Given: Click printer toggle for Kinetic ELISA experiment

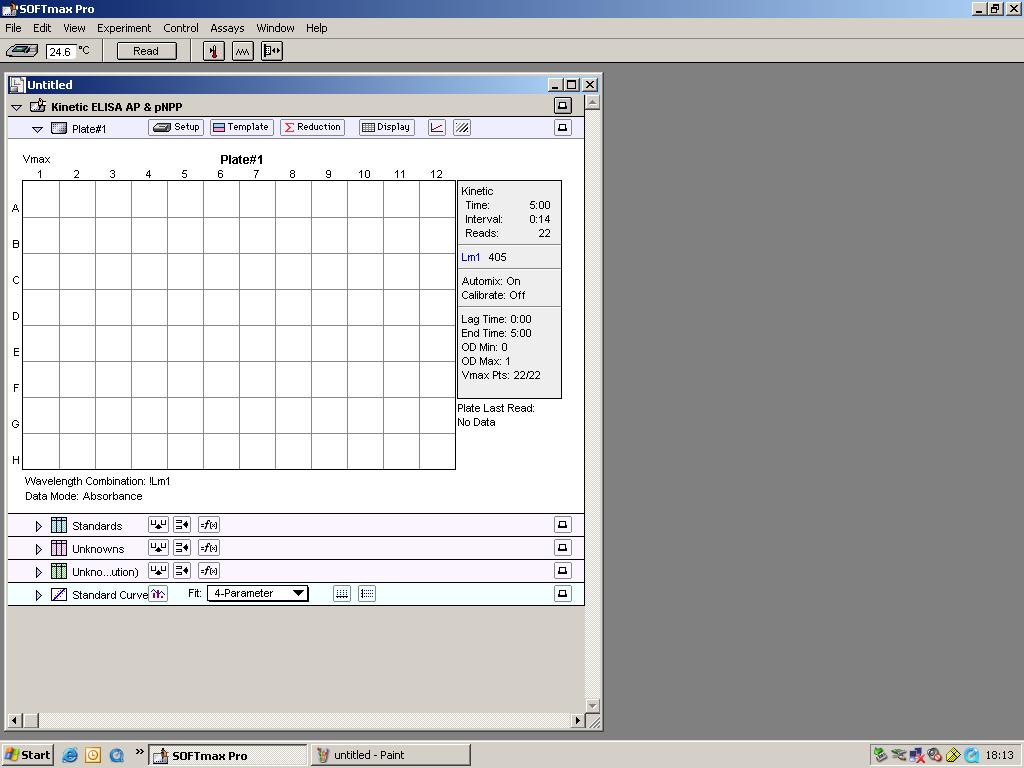Looking at the screenshot, I should (562, 105).
